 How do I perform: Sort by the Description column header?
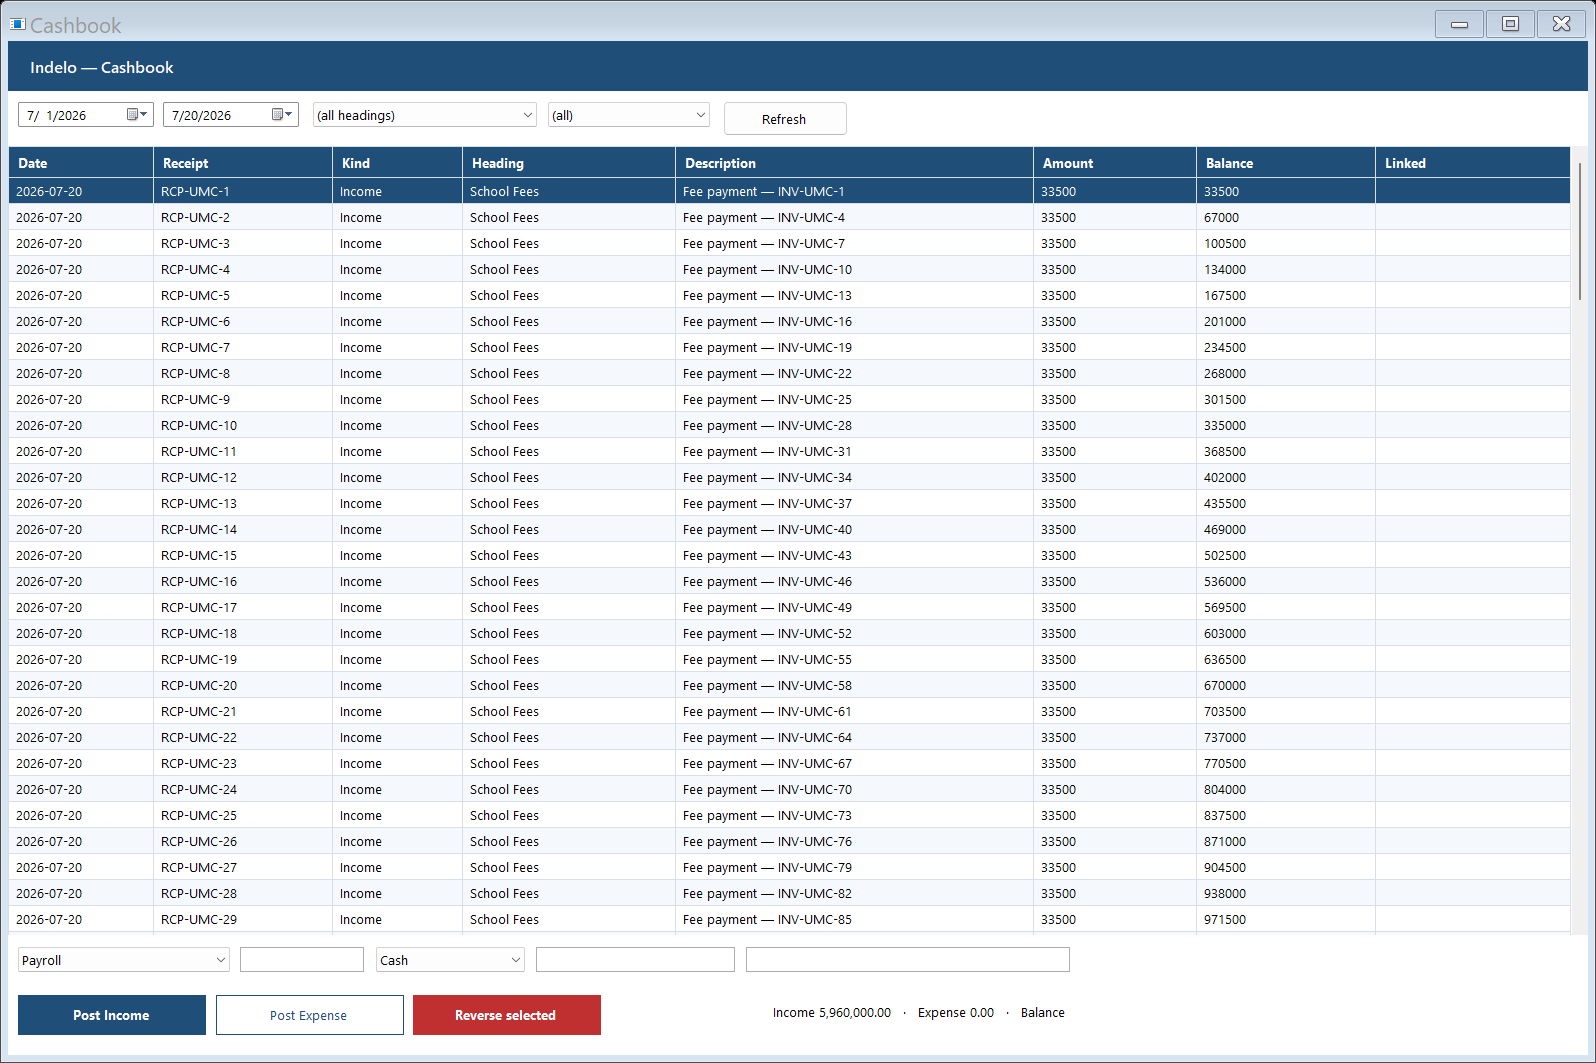(x=854, y=163)
